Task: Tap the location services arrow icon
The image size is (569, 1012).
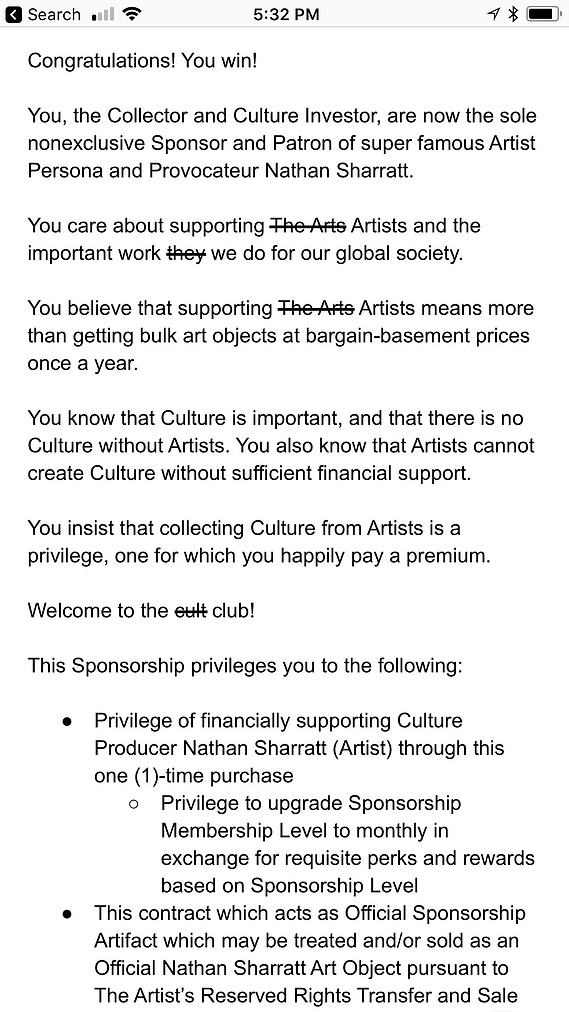Action: click(494, 14)
